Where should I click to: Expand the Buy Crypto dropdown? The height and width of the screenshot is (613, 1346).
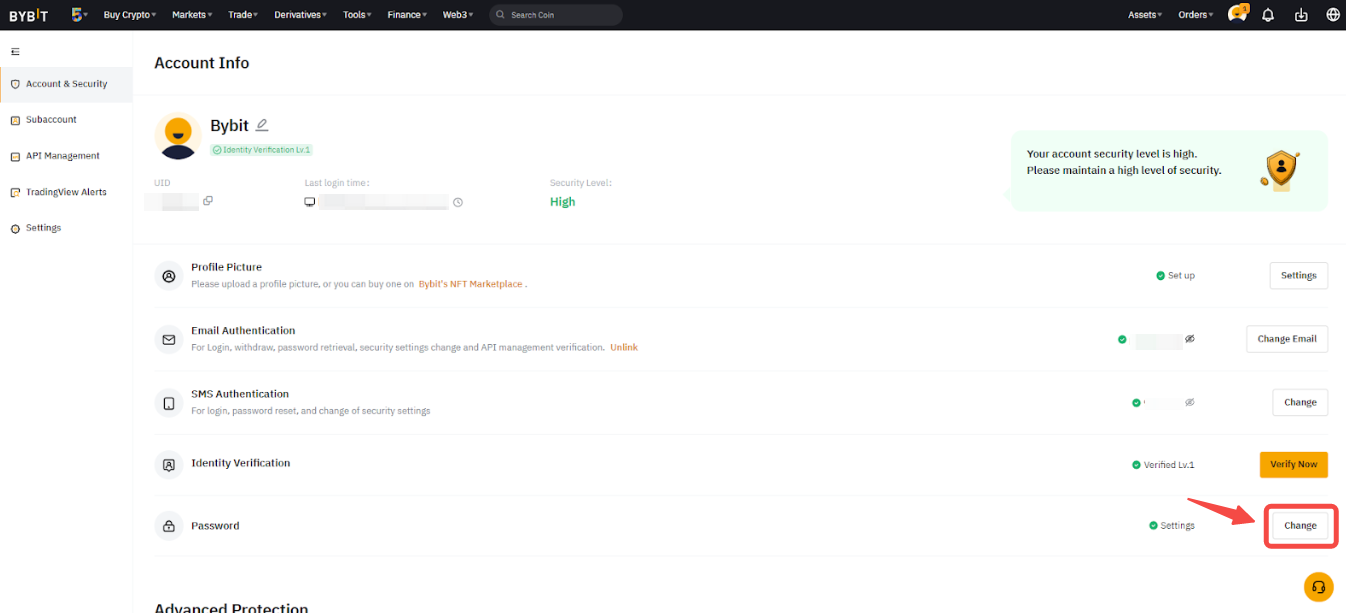[130, 15]
